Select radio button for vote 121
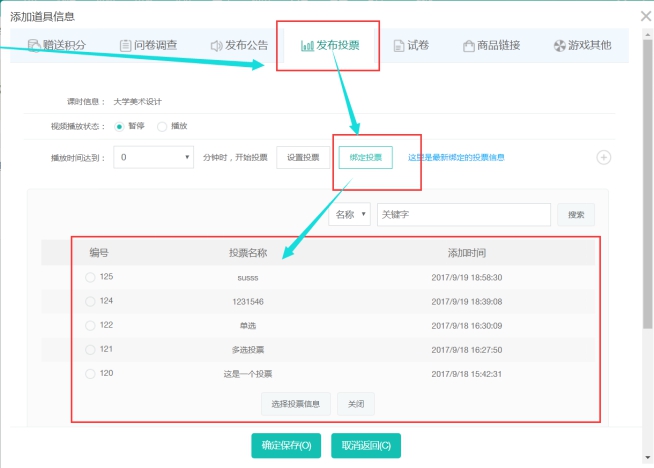 pos(90,350)
